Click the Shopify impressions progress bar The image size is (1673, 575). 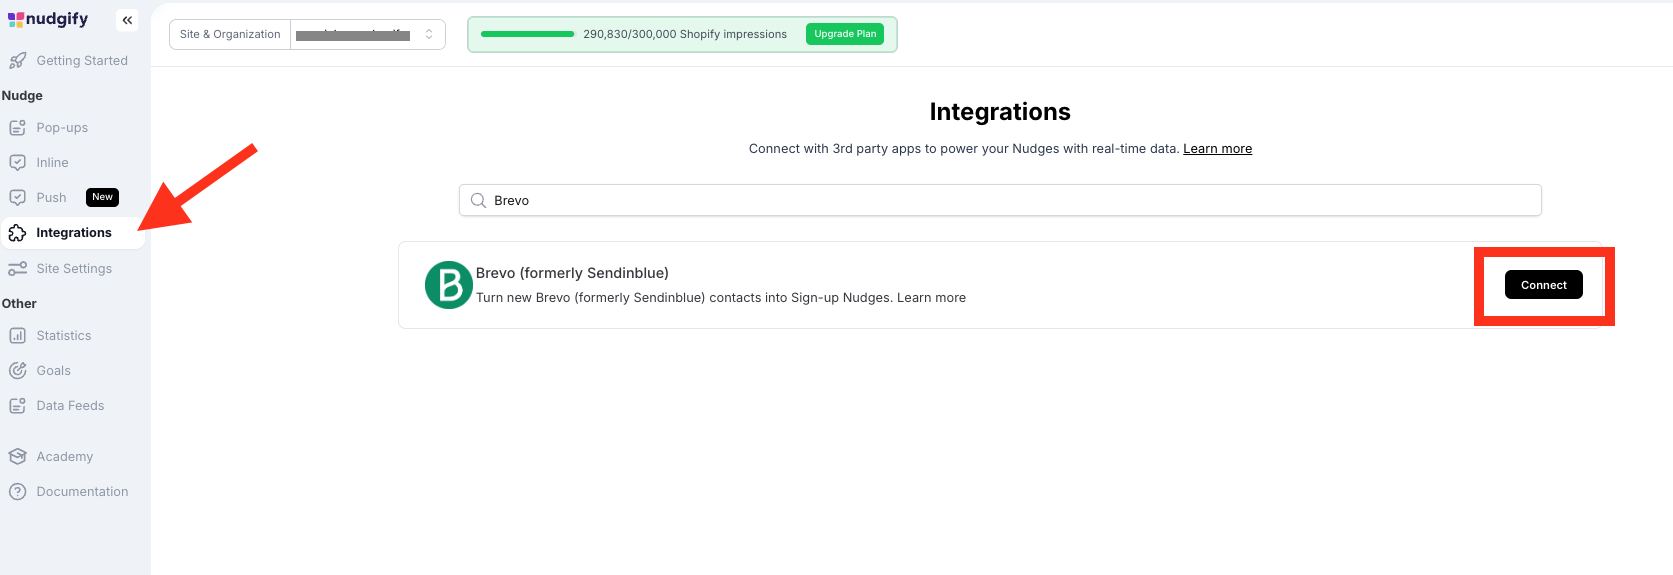[x=527, y=34]
